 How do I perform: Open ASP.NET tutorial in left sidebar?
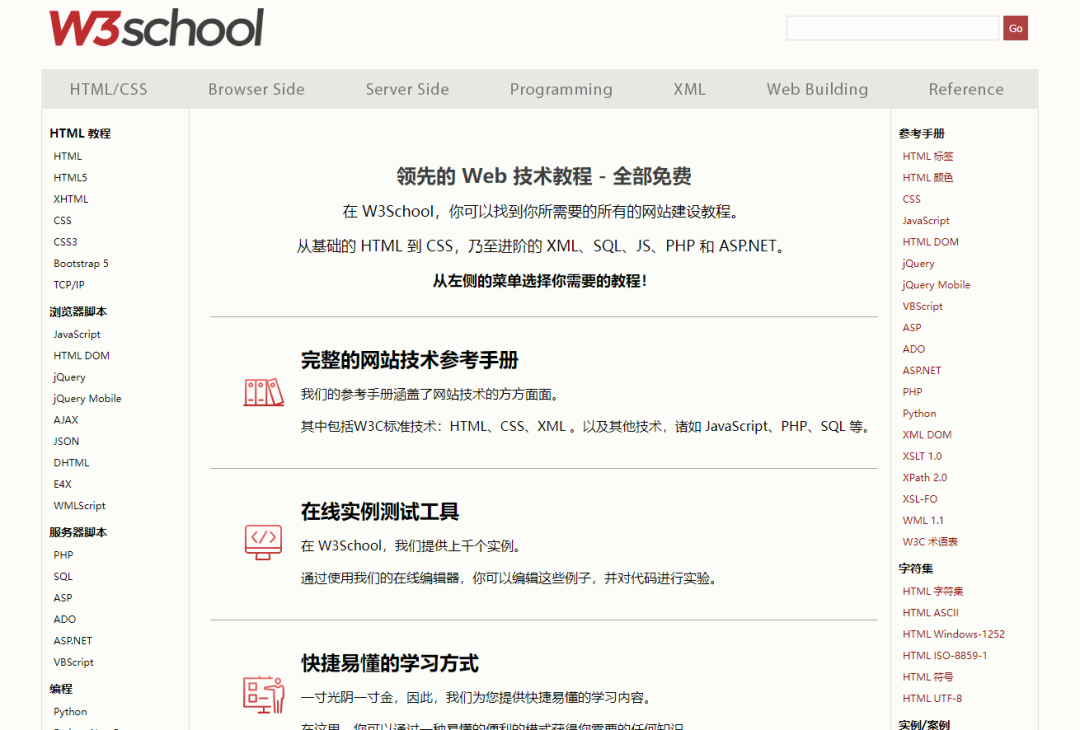click(x=72, y=640)
